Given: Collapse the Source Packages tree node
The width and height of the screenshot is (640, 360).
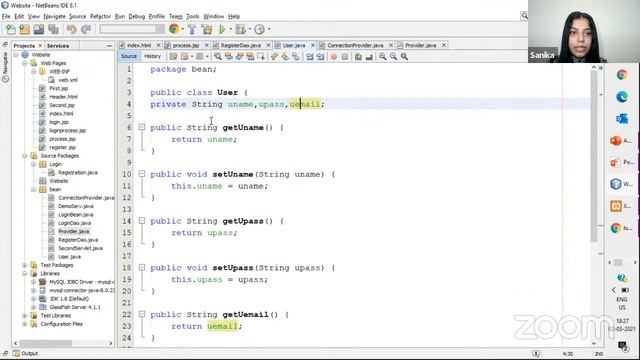Looking at the screenshot, I should [25, 156].
